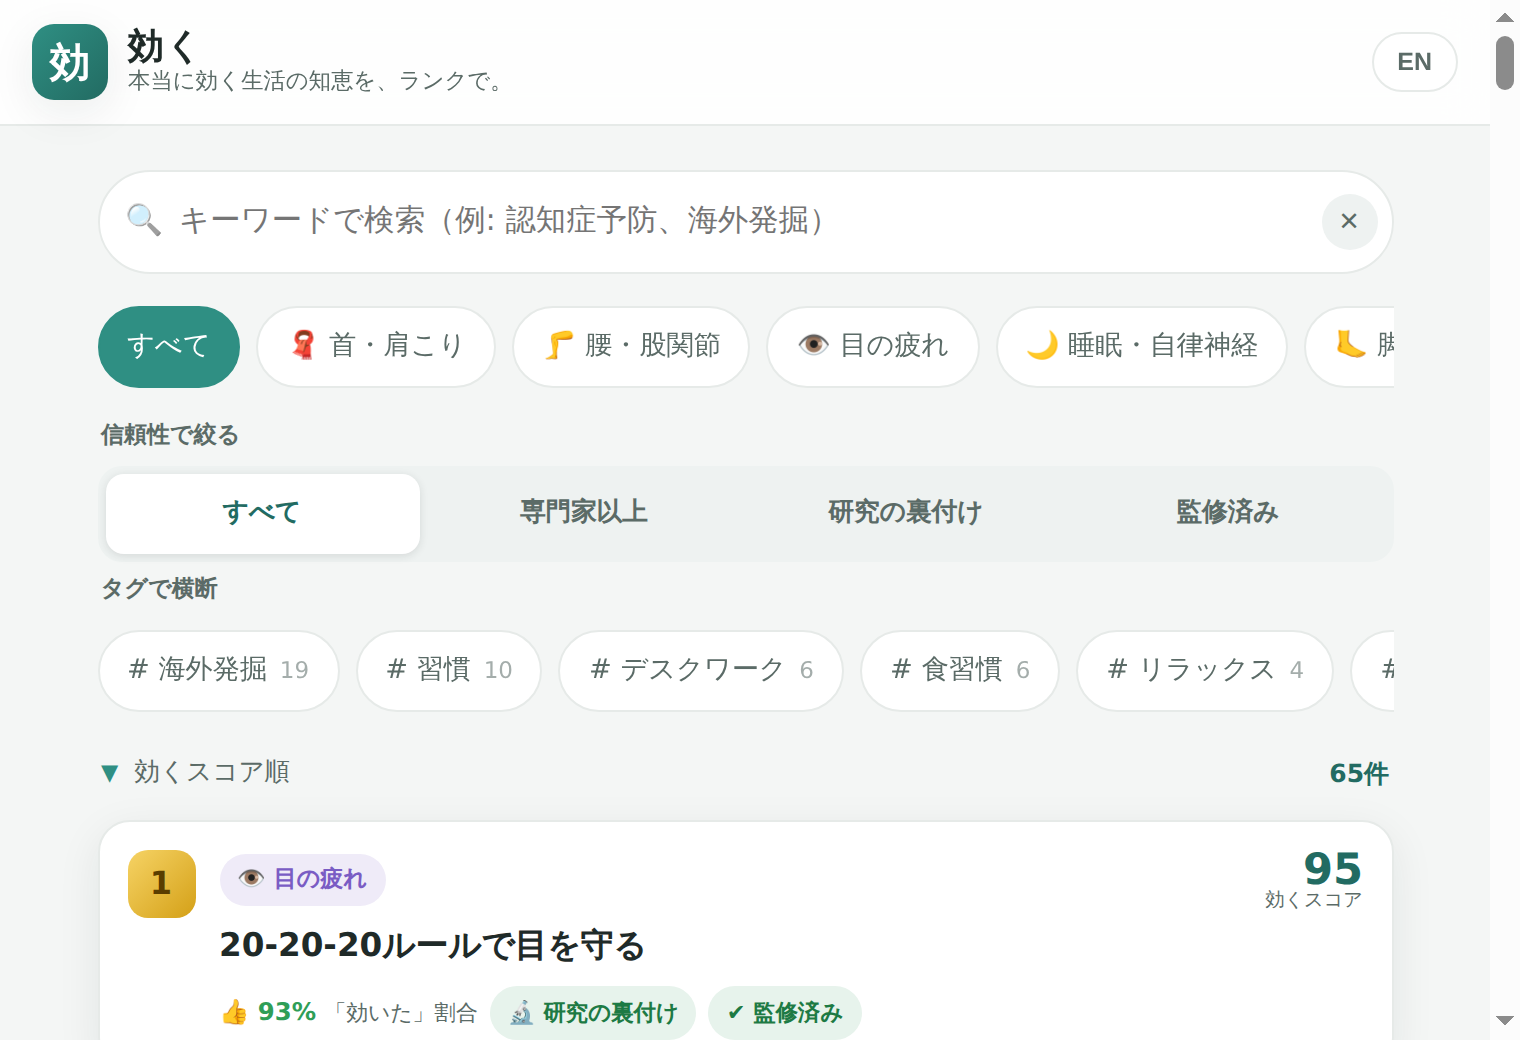
Task: Click the 65件 result count
Action: coord(1359,773)
